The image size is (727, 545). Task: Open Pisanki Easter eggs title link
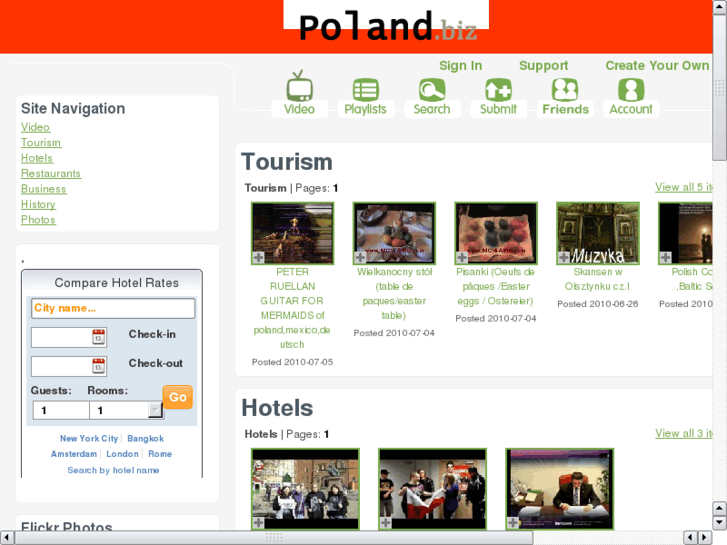click(496, 287)
